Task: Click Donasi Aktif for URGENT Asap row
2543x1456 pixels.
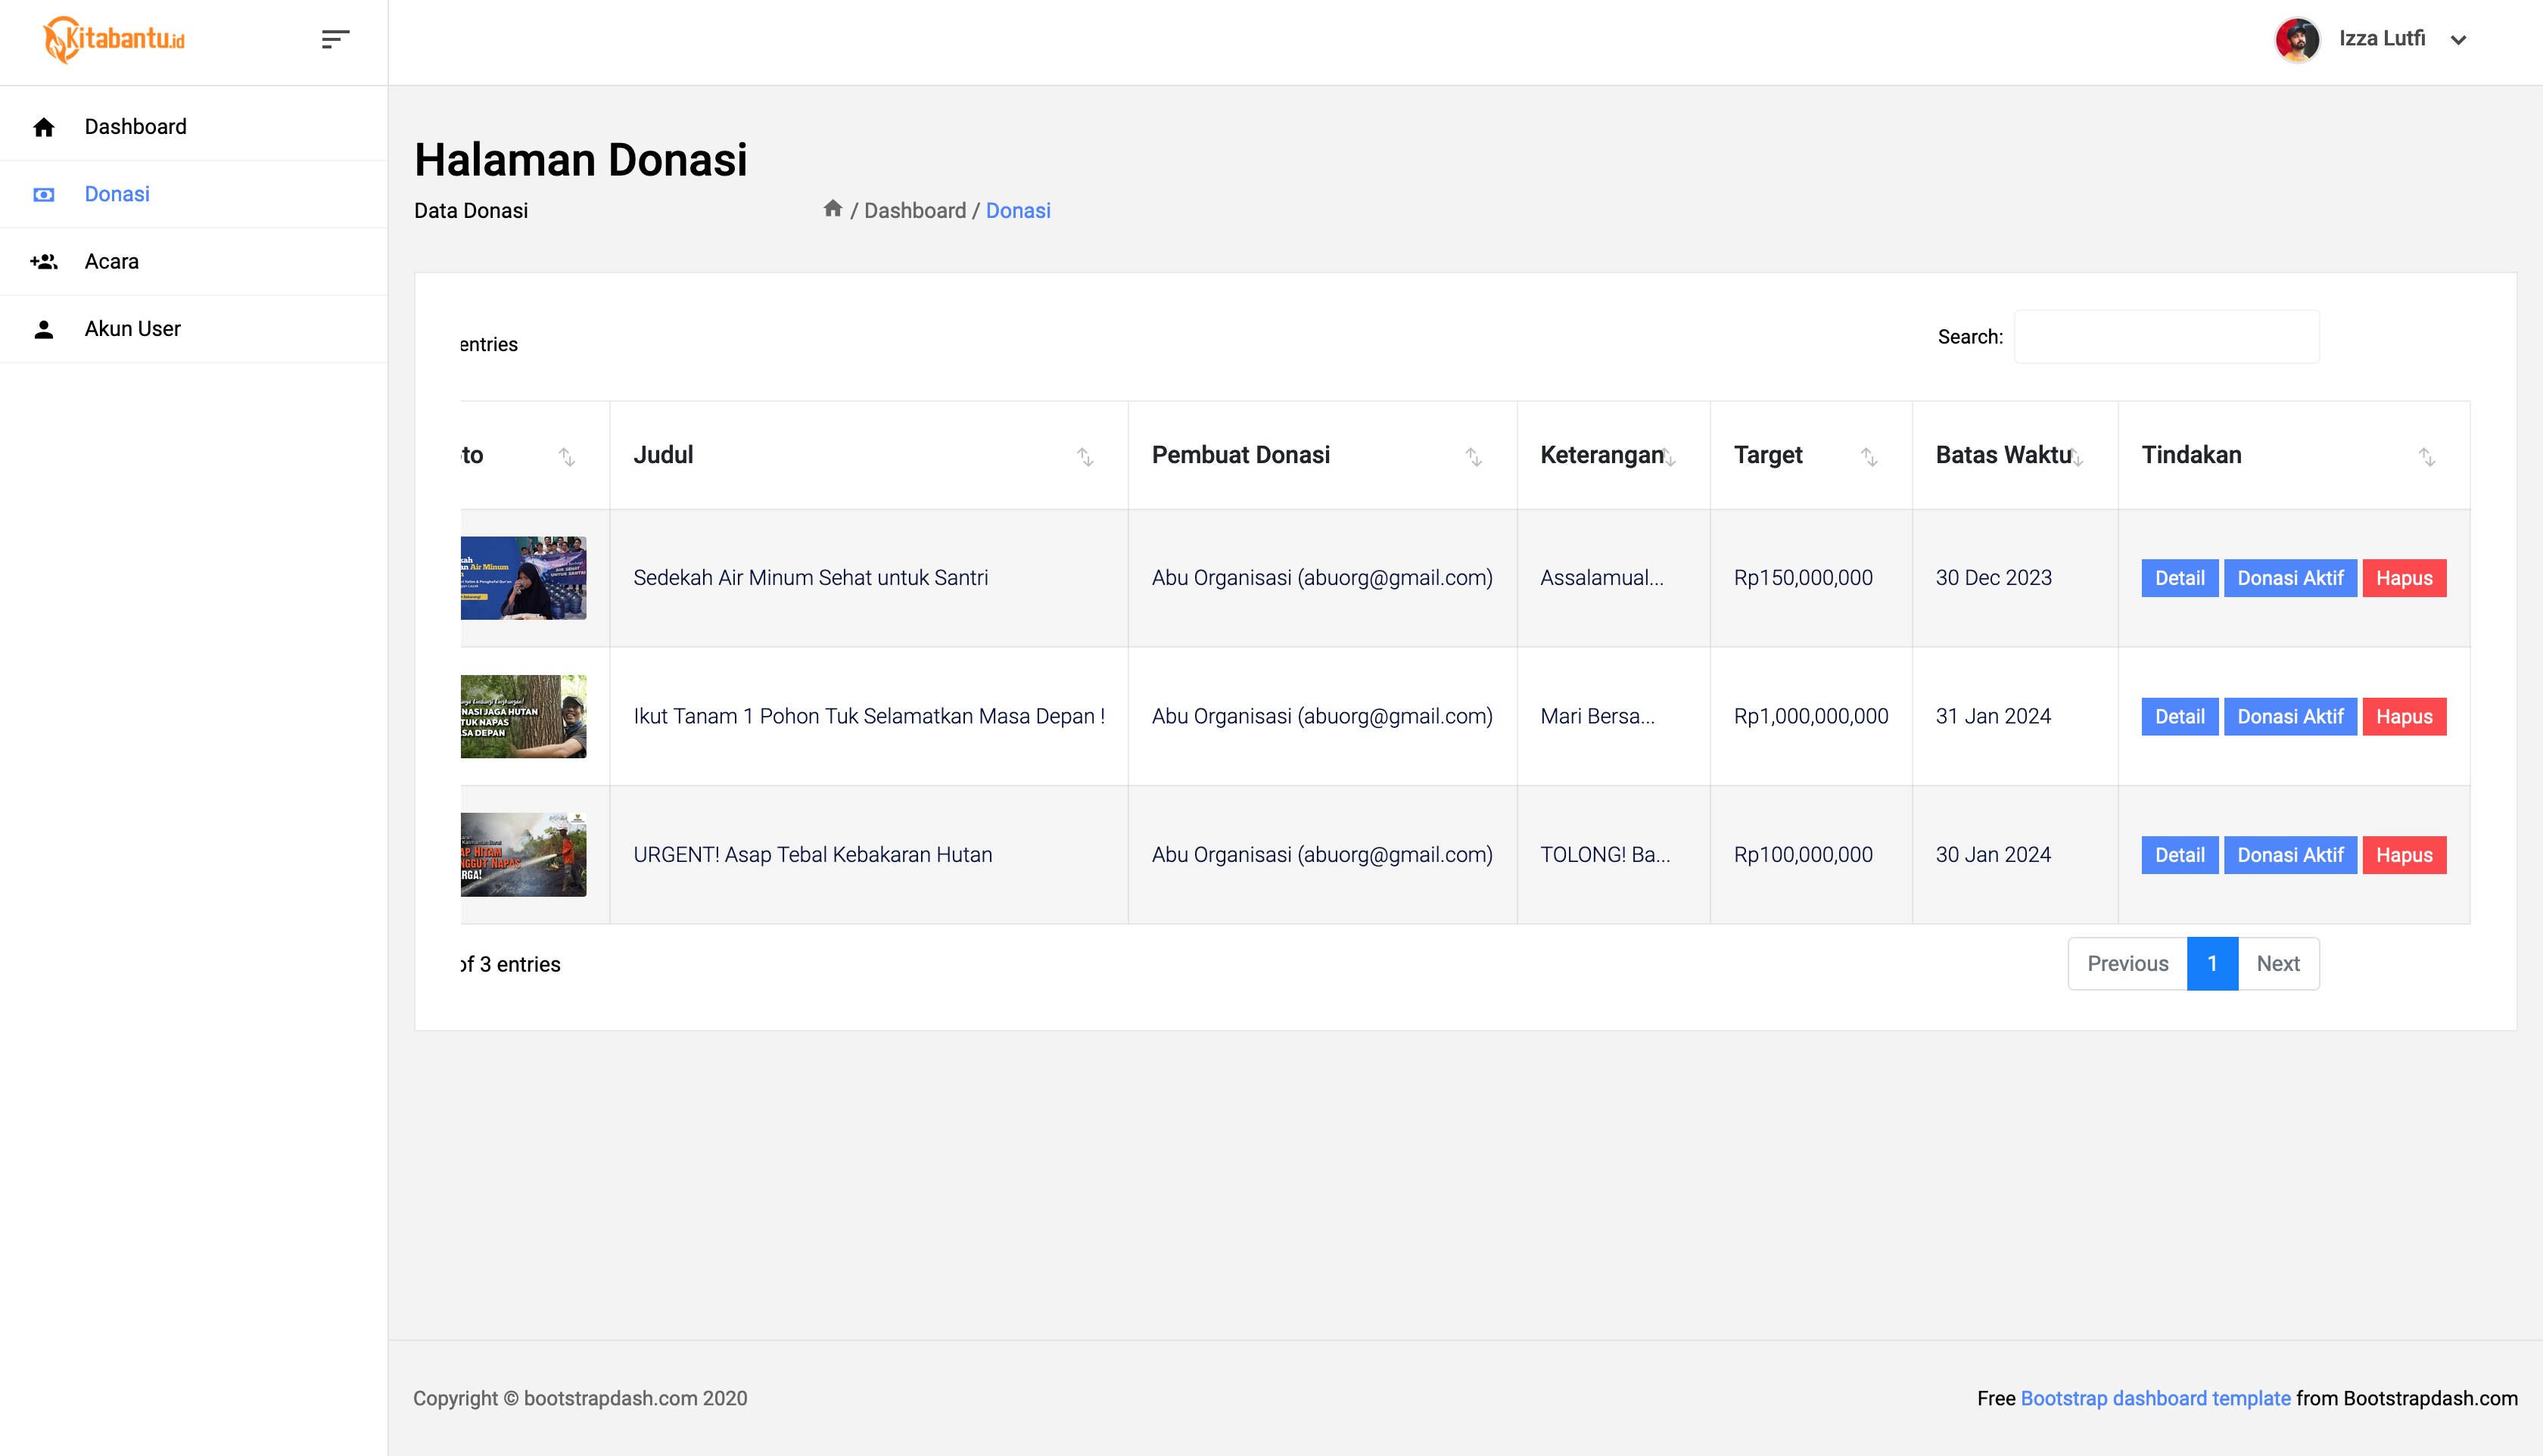Action: tap(2289, 855)
